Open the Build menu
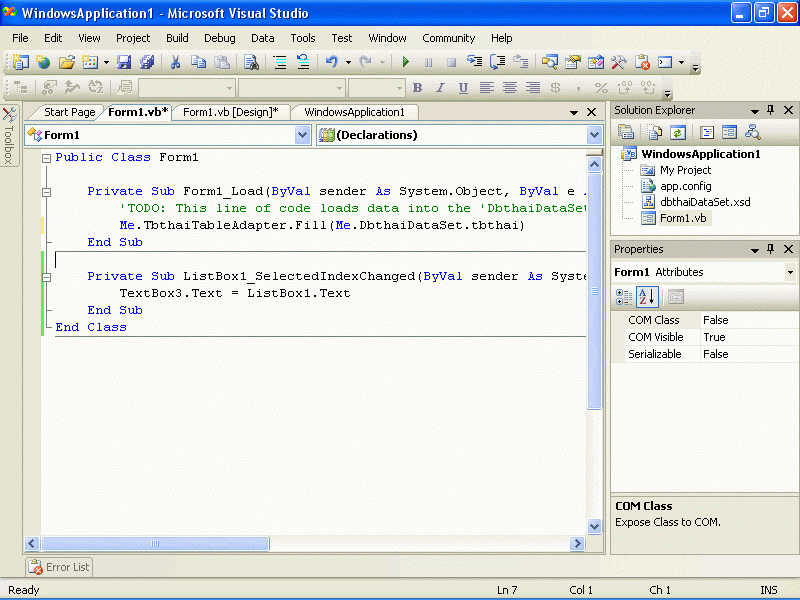 [x=177, y=38]
